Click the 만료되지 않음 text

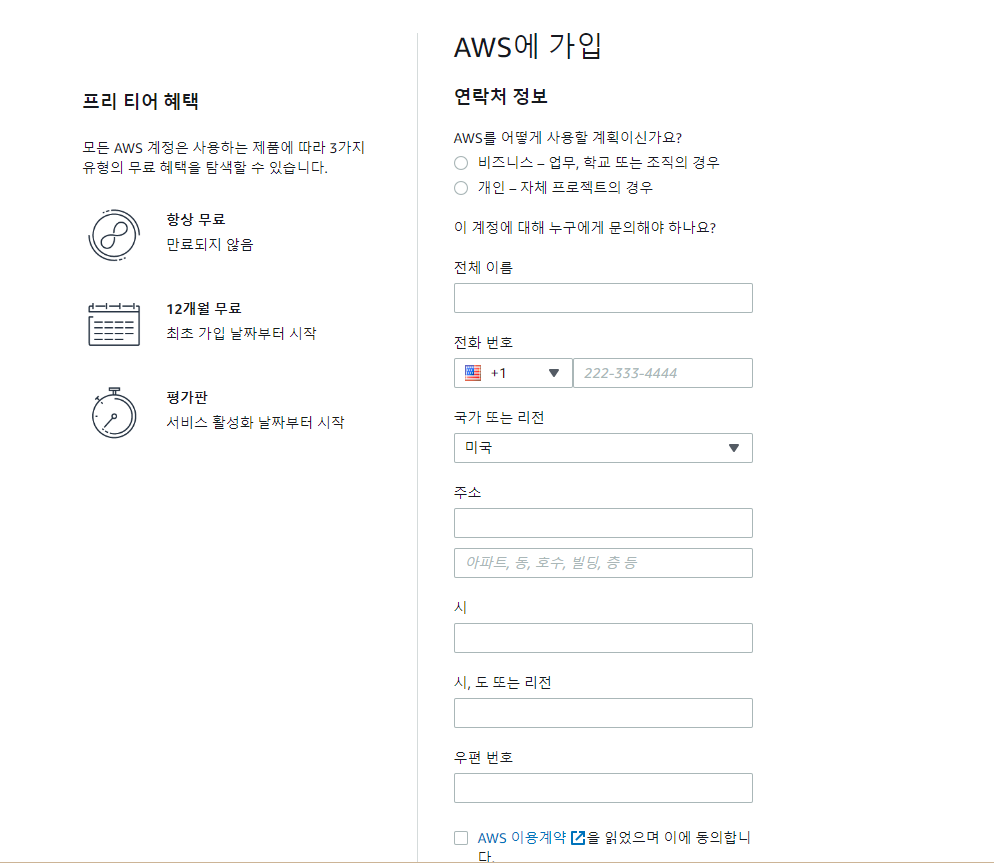(210, 244)
